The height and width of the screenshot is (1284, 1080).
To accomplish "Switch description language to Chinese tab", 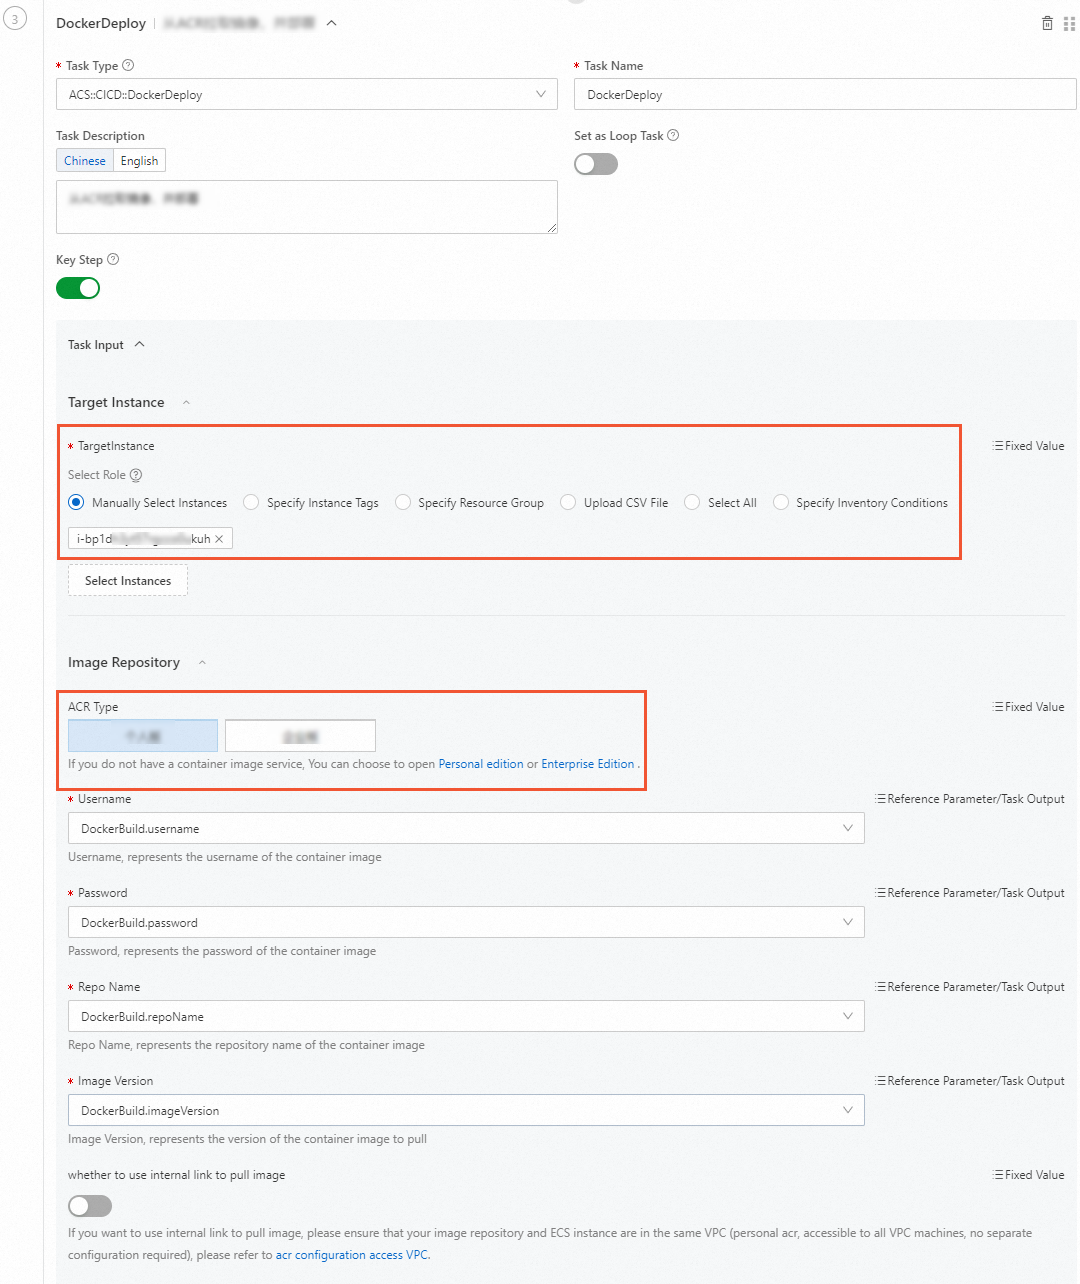I will click(x=85, y=160).
